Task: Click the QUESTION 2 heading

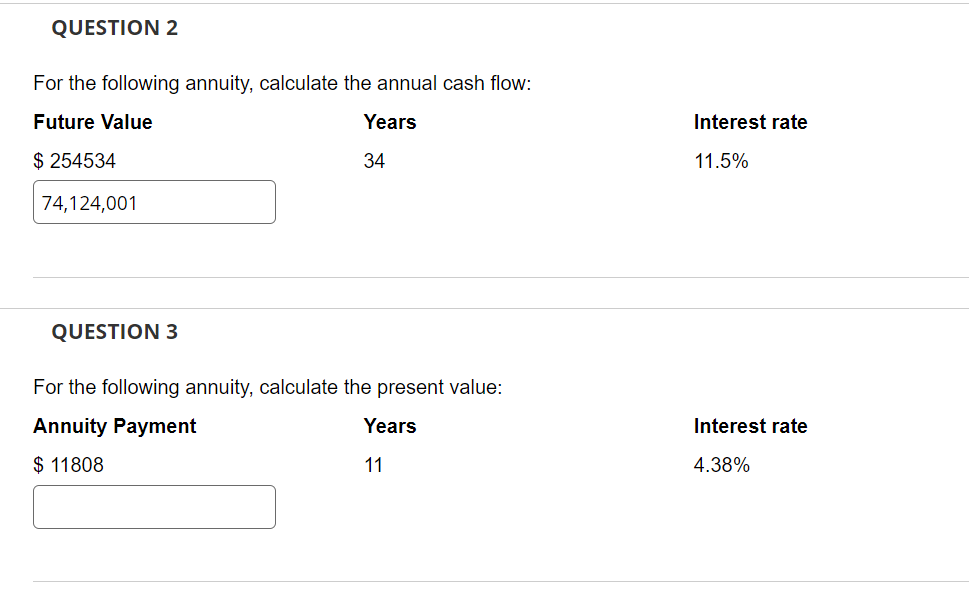Action: (x=114, y=28)
